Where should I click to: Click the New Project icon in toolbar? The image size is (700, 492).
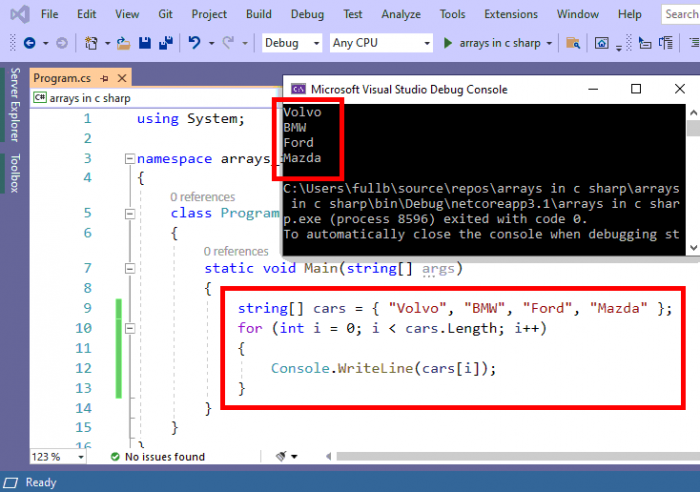91,43
